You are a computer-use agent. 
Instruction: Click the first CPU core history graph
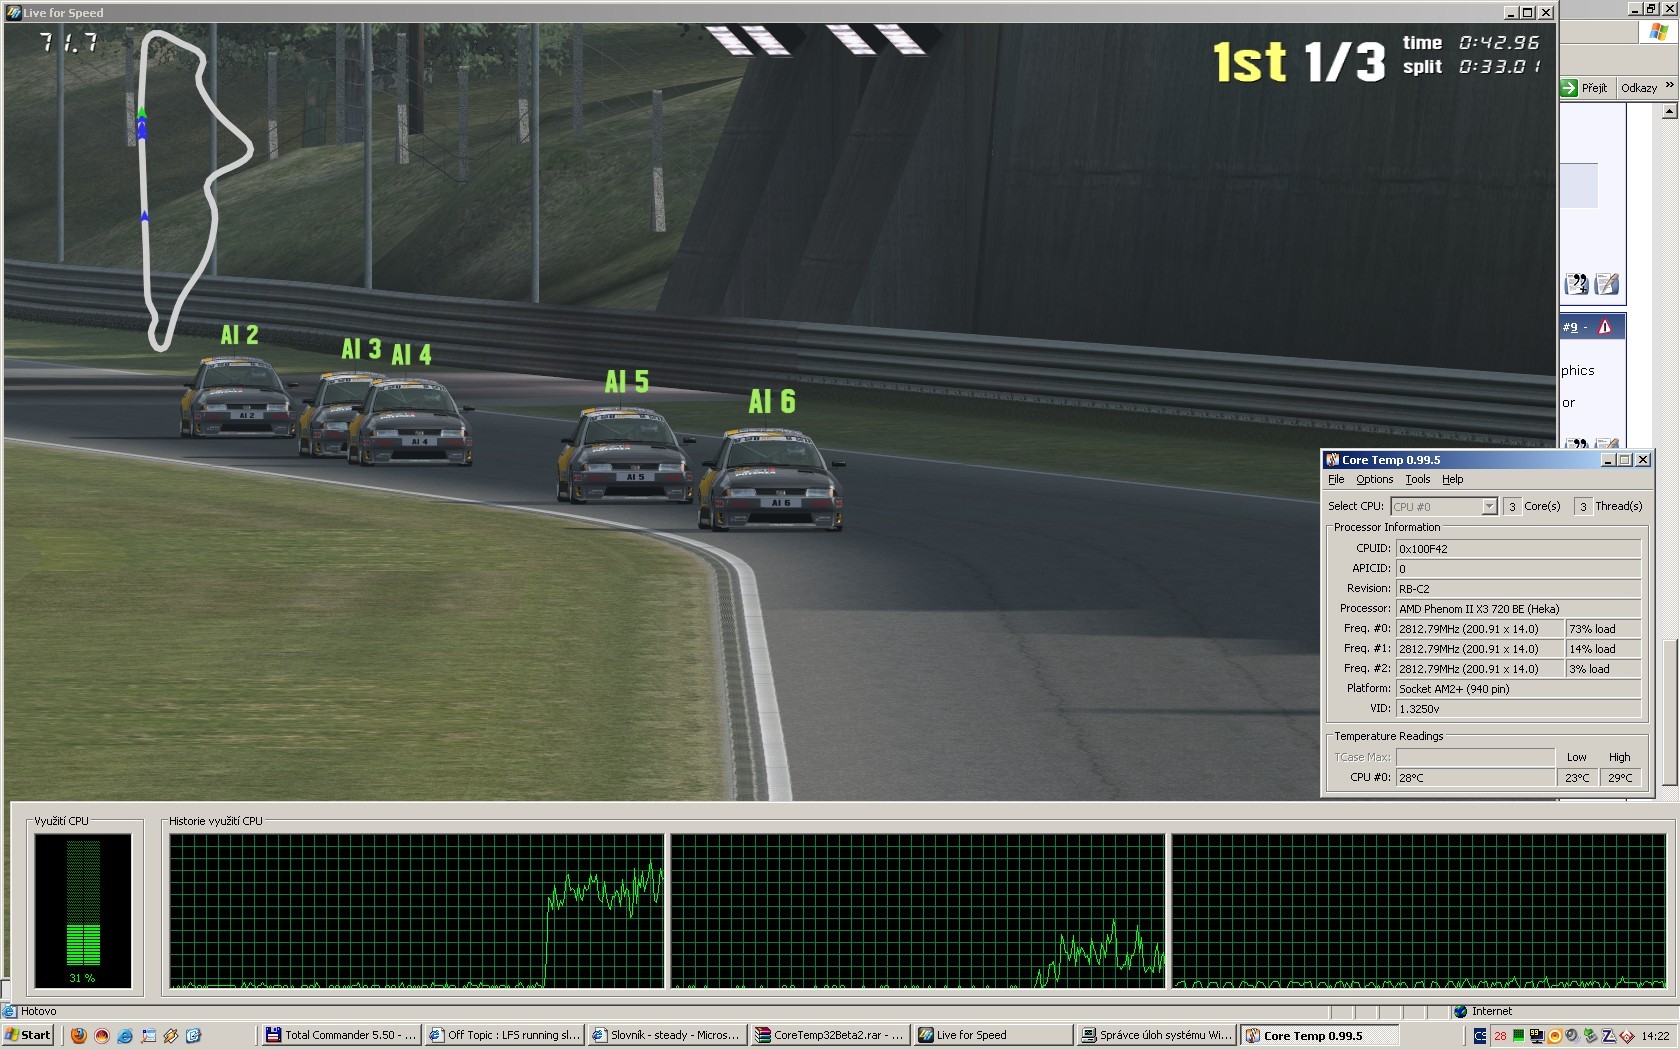416,911
